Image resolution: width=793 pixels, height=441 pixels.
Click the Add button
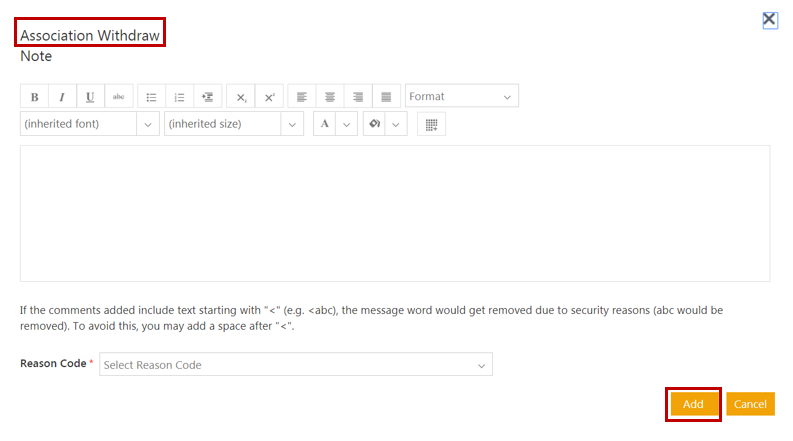(693, 404)
